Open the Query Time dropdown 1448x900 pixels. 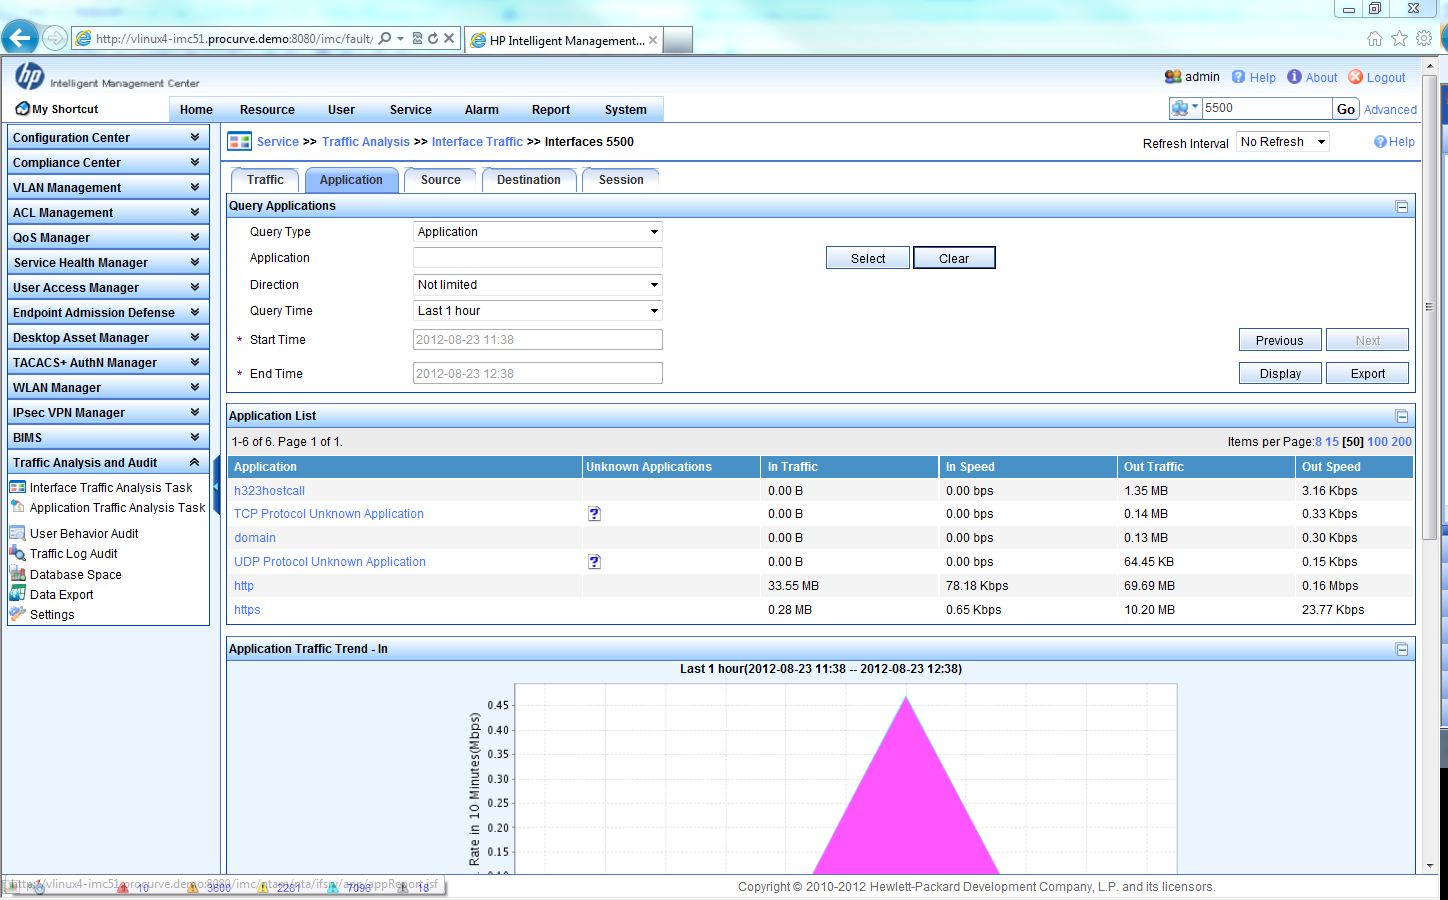(538, 311)
